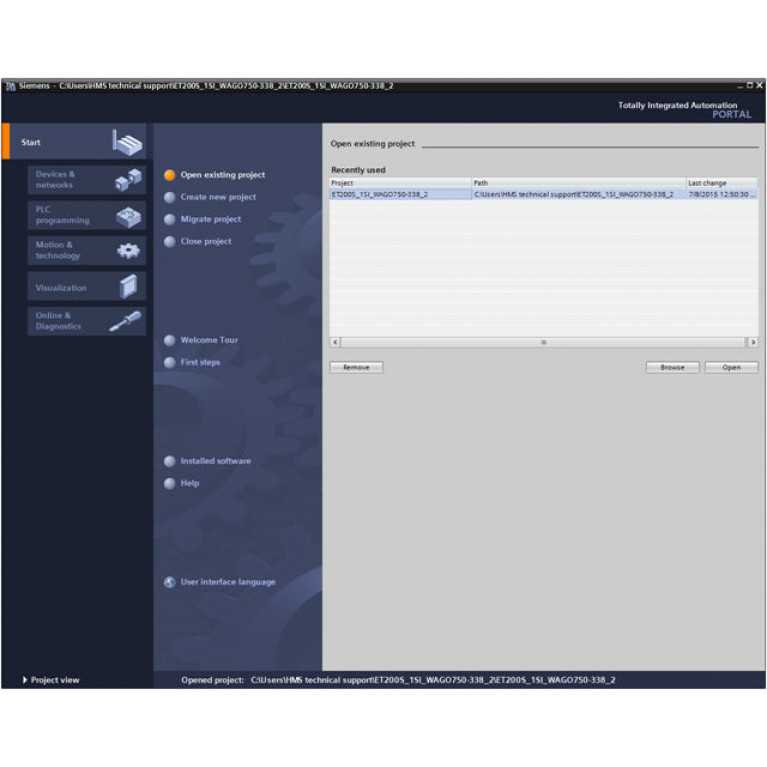
Task: Click the orange bullet beside Open existing project
Action: click(x=170, y=175)
